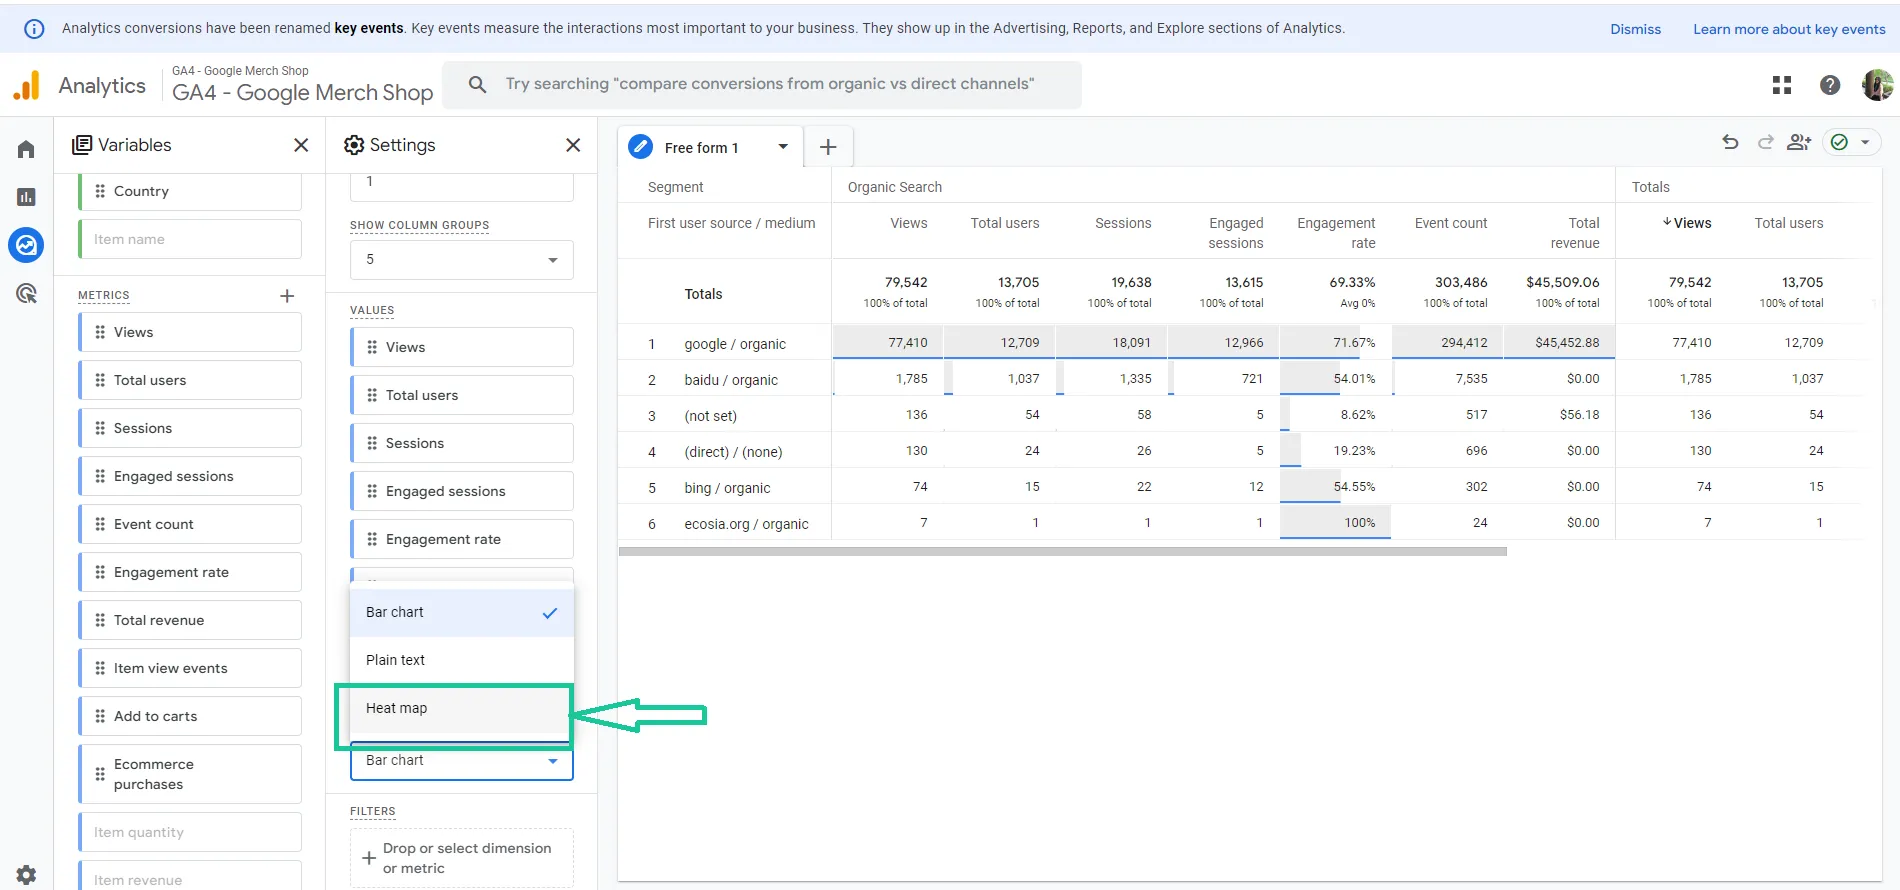Open the Show column groups dropdown
The height and width of the screenshot is (890, 1900).
[x=462, y=259]
